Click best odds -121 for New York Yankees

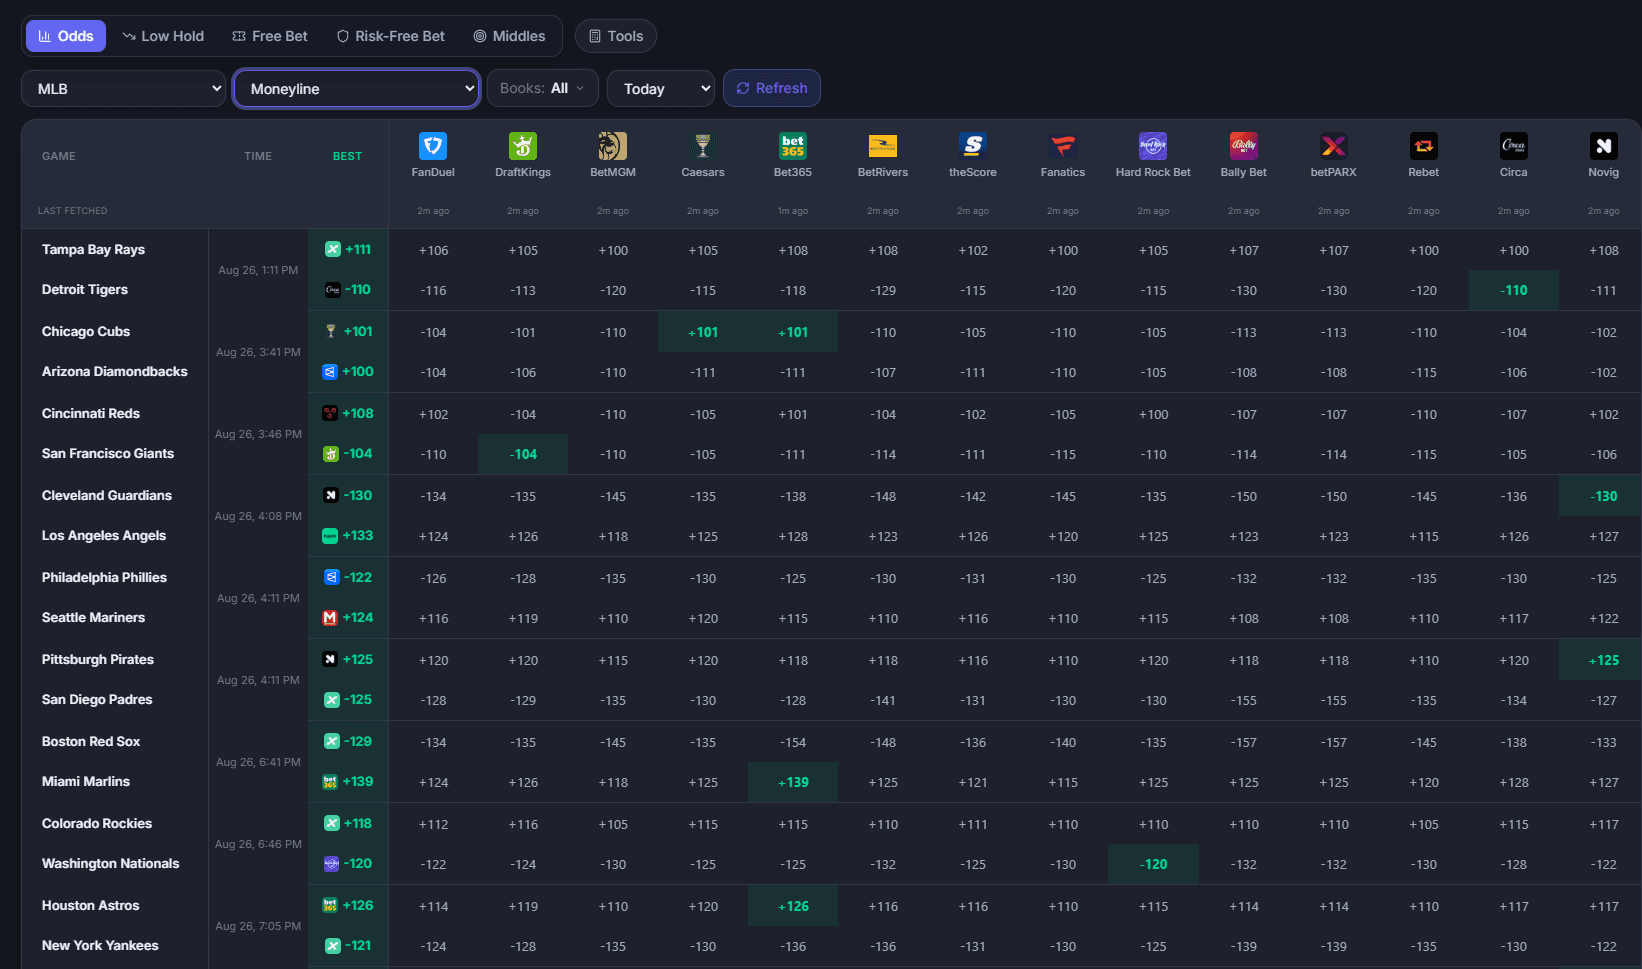tap(358, 945)
